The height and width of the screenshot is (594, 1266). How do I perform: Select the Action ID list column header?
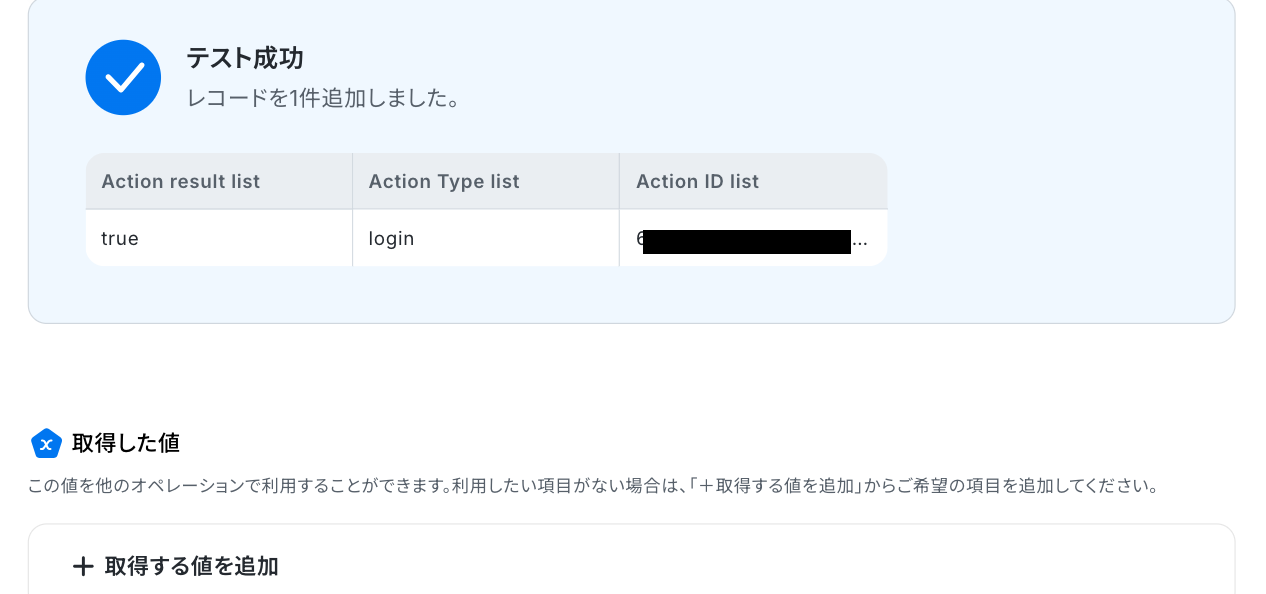[697, 181]
